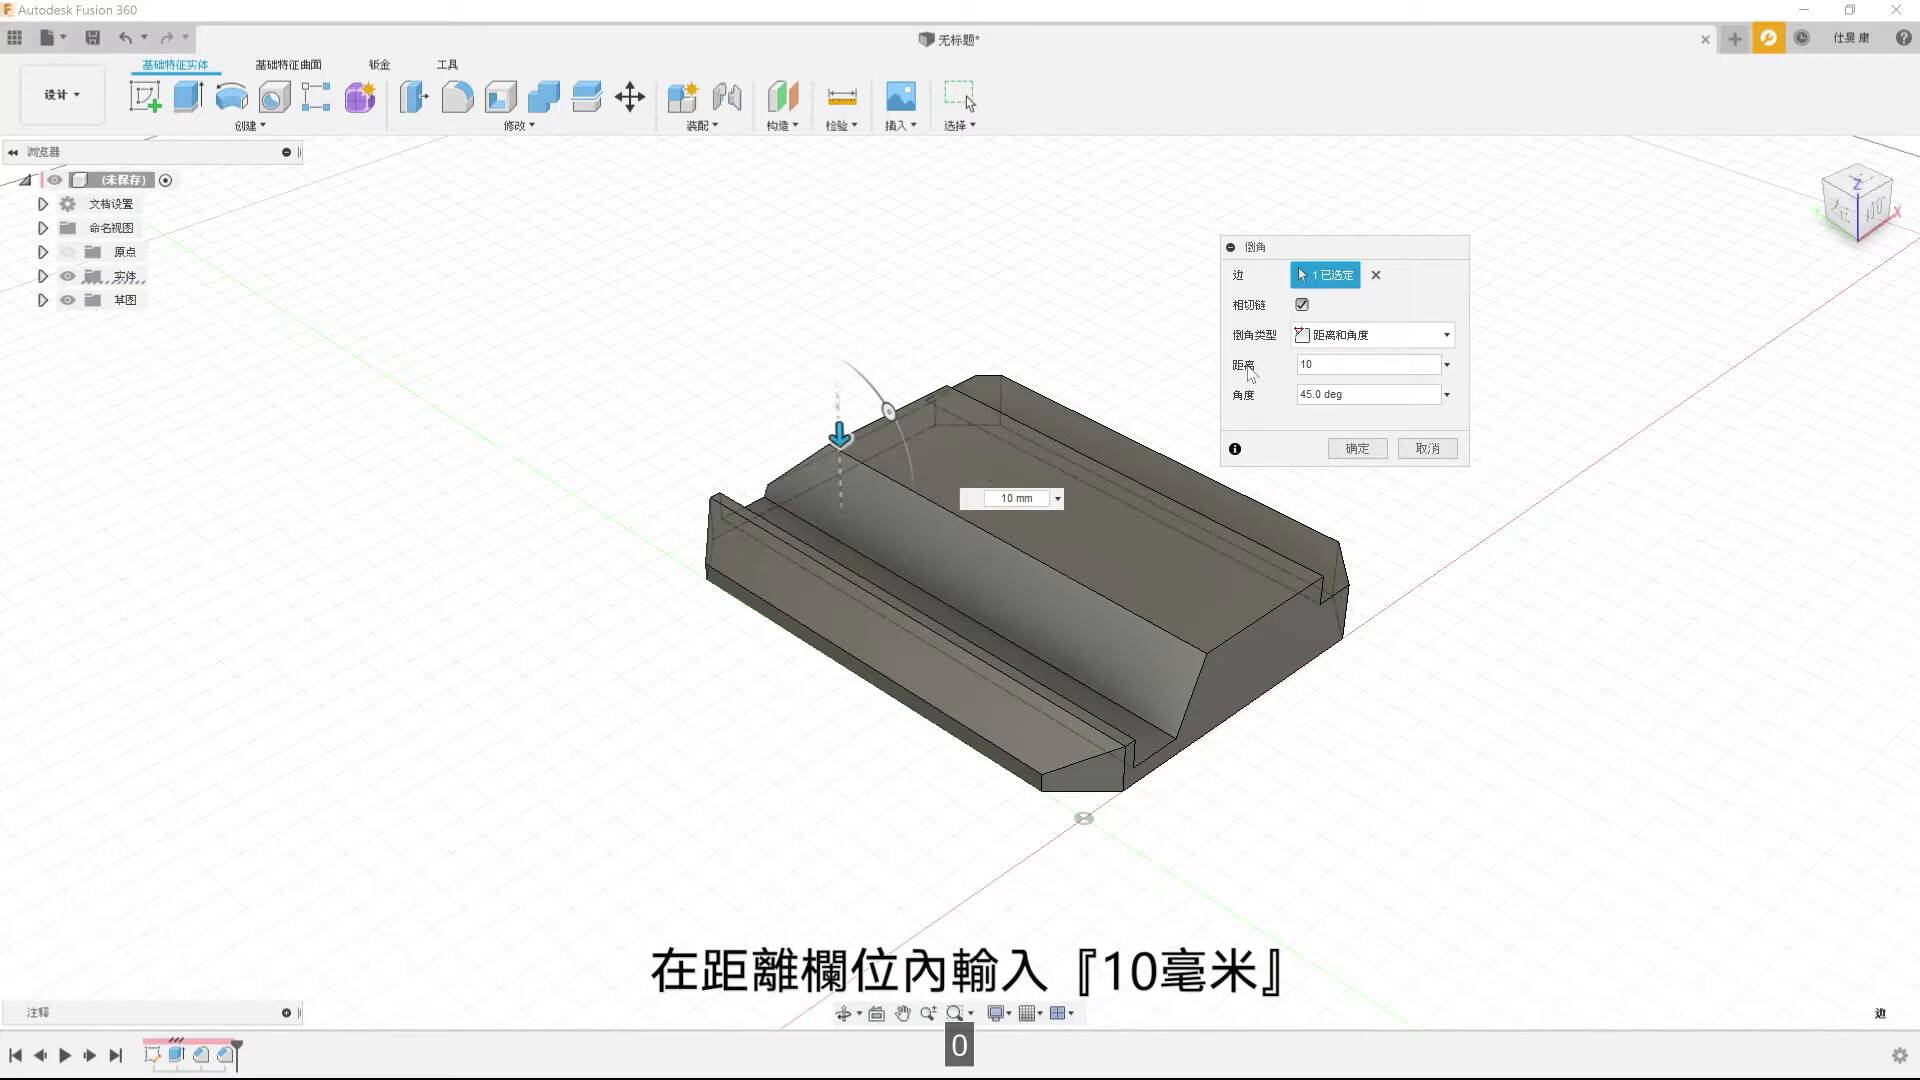Click the Save disk icon

(93, 38)
